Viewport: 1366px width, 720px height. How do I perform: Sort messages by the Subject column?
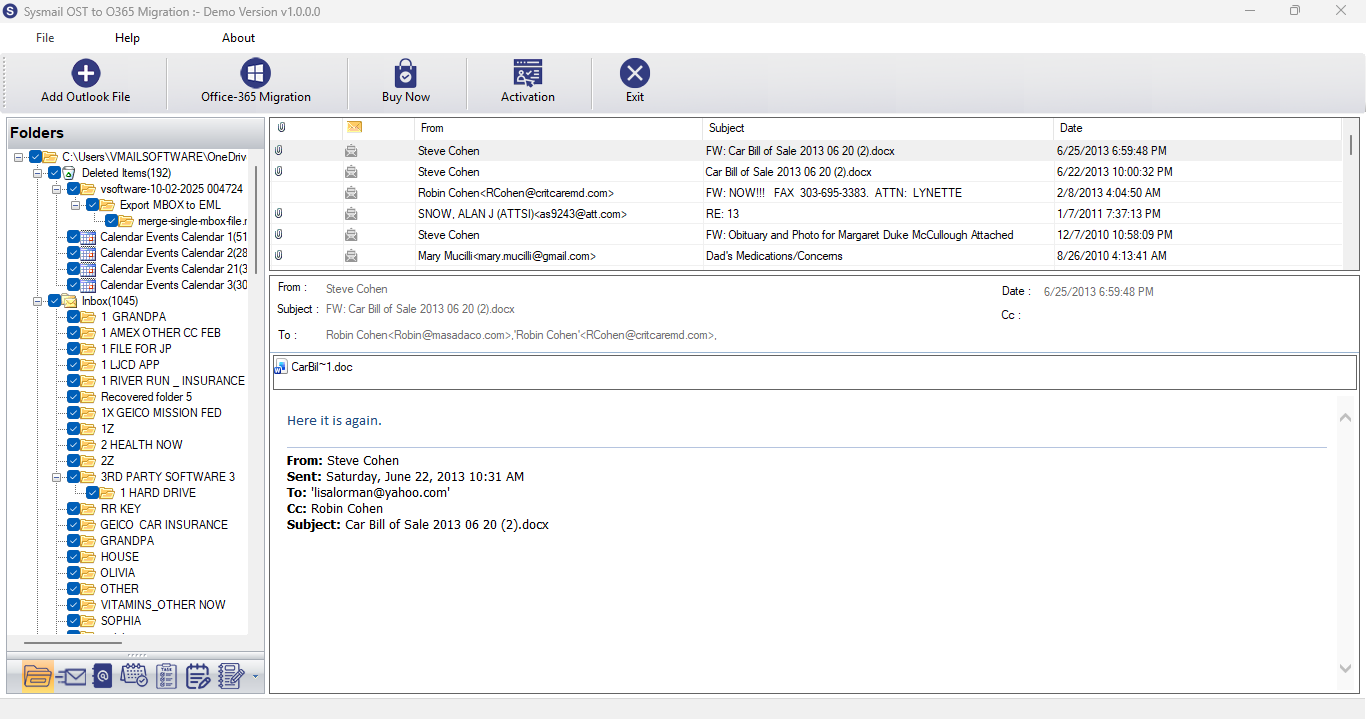(x=878, y=128)
